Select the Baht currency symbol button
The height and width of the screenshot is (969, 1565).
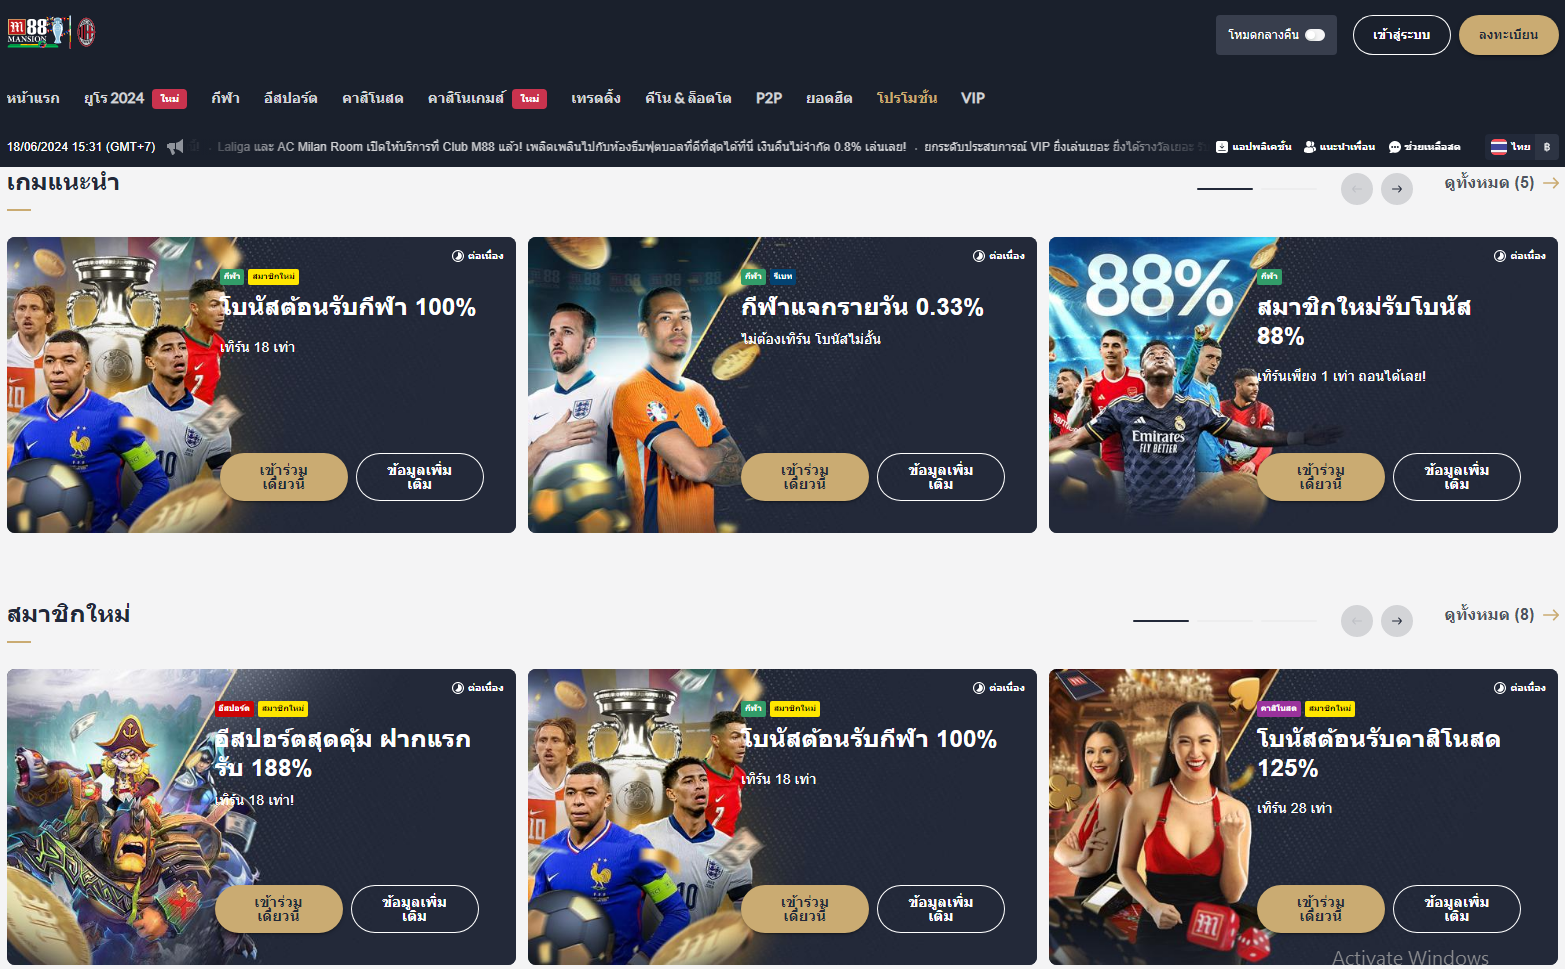pyautogui.click(x=1547, y=147)
